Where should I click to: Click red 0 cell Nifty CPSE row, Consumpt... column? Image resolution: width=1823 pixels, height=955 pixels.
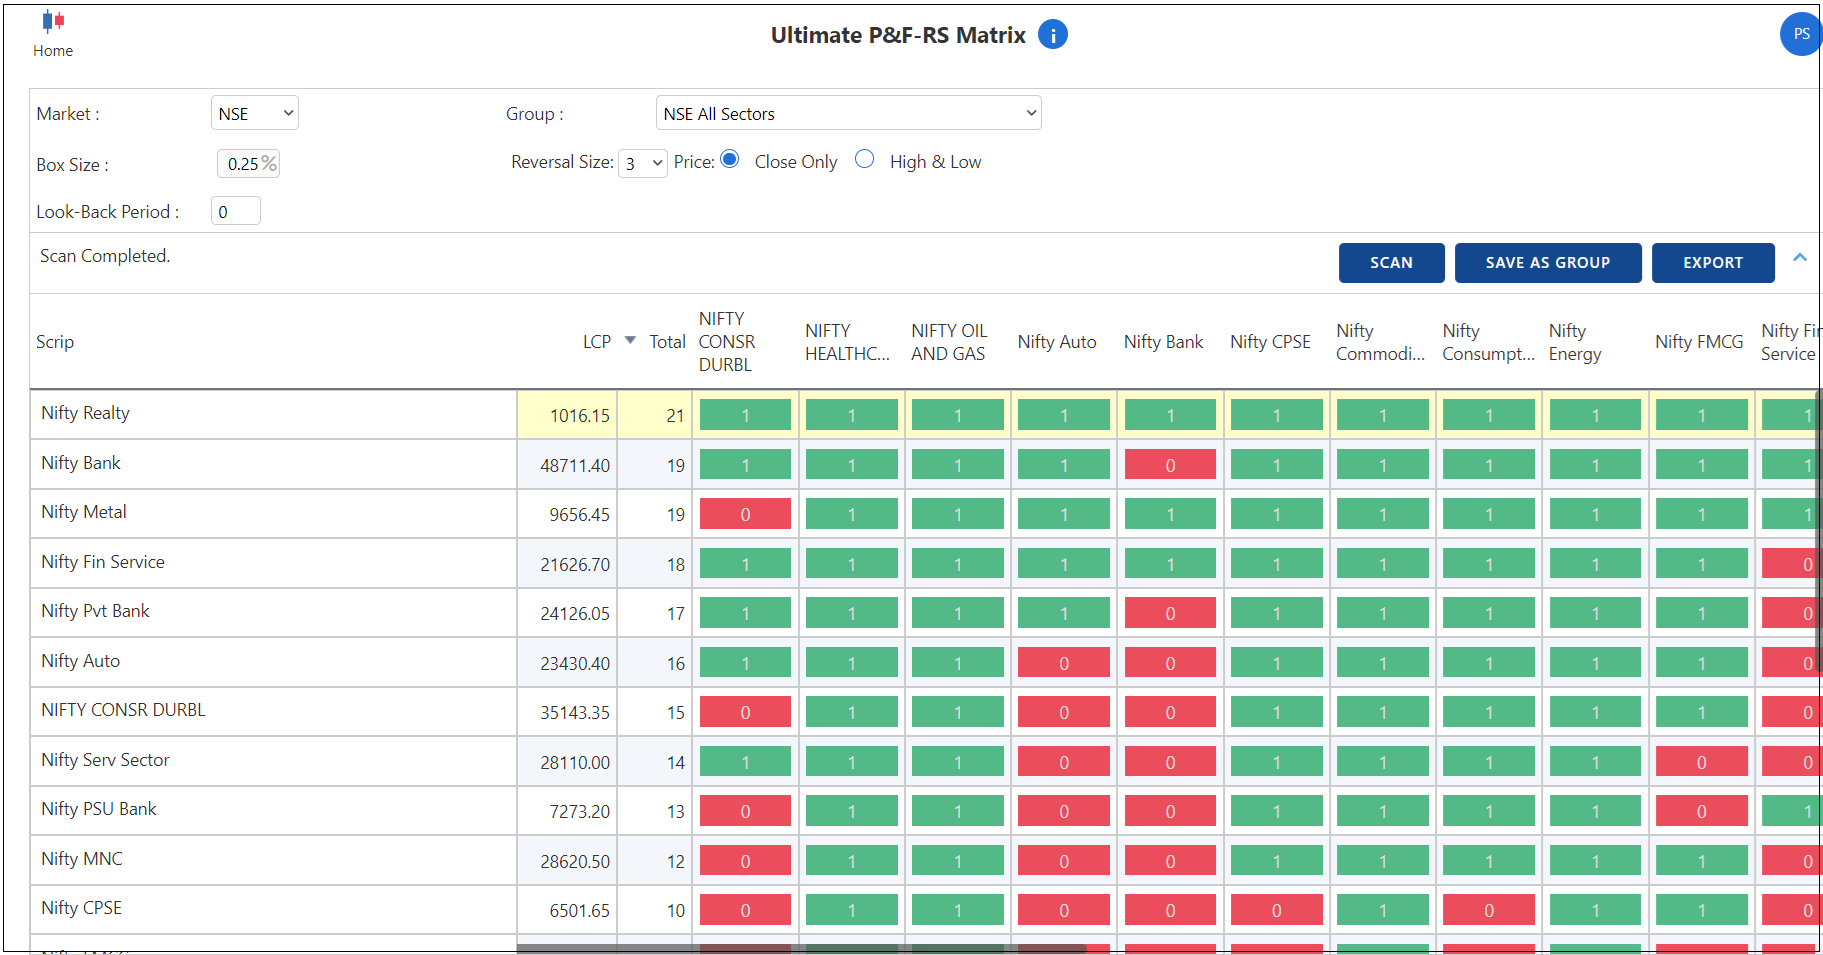tap(1489, 910)
